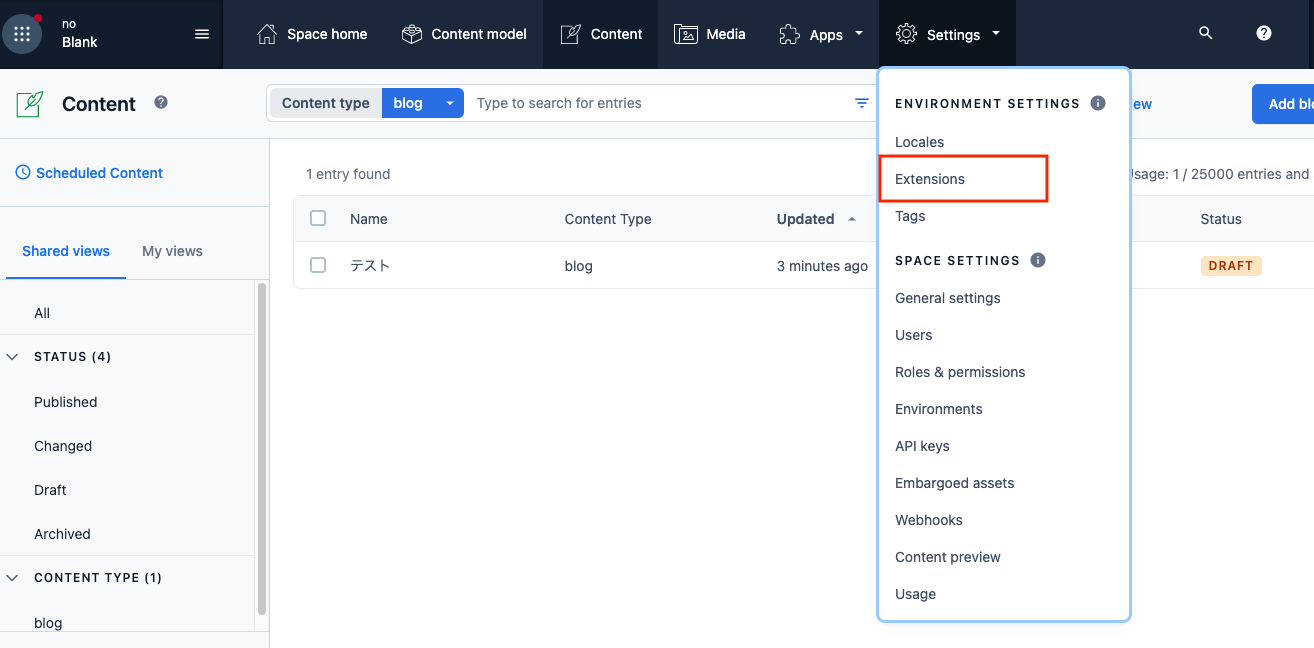Open Embargoed assets settings
Screen dimensions: 1314x648
tap(955, 483)
